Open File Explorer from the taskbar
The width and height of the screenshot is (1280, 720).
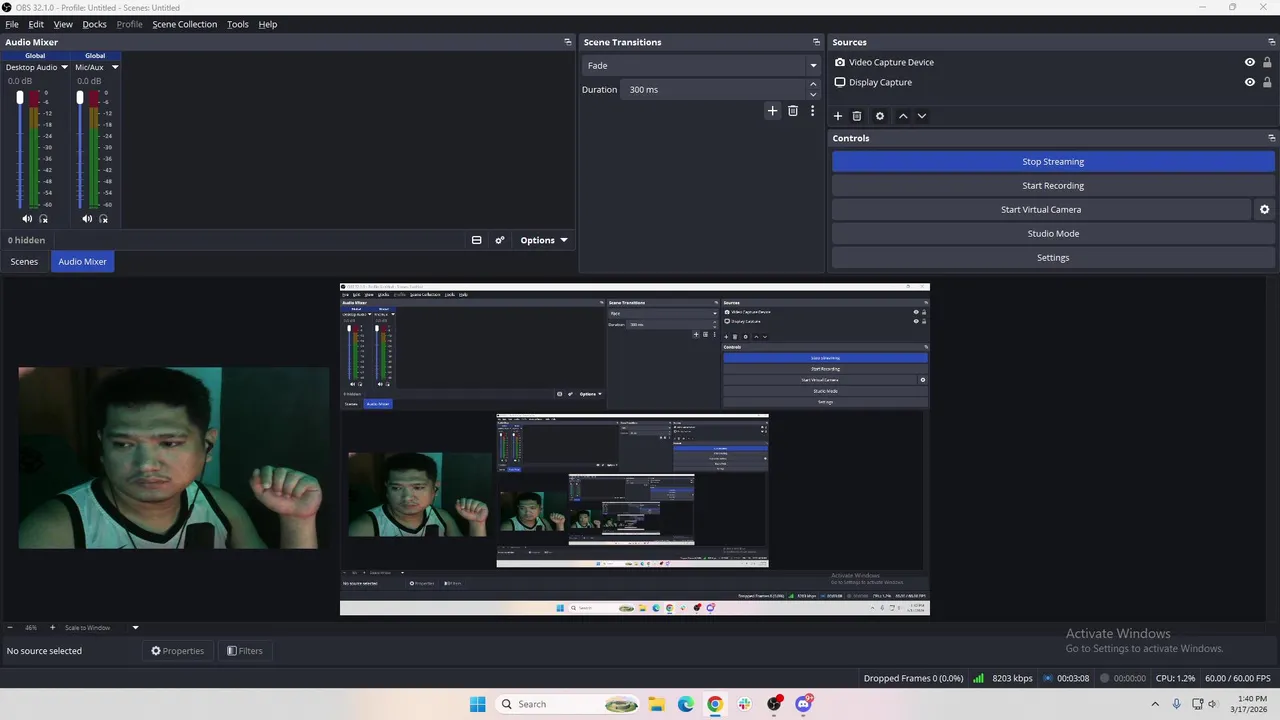[656, 704]
